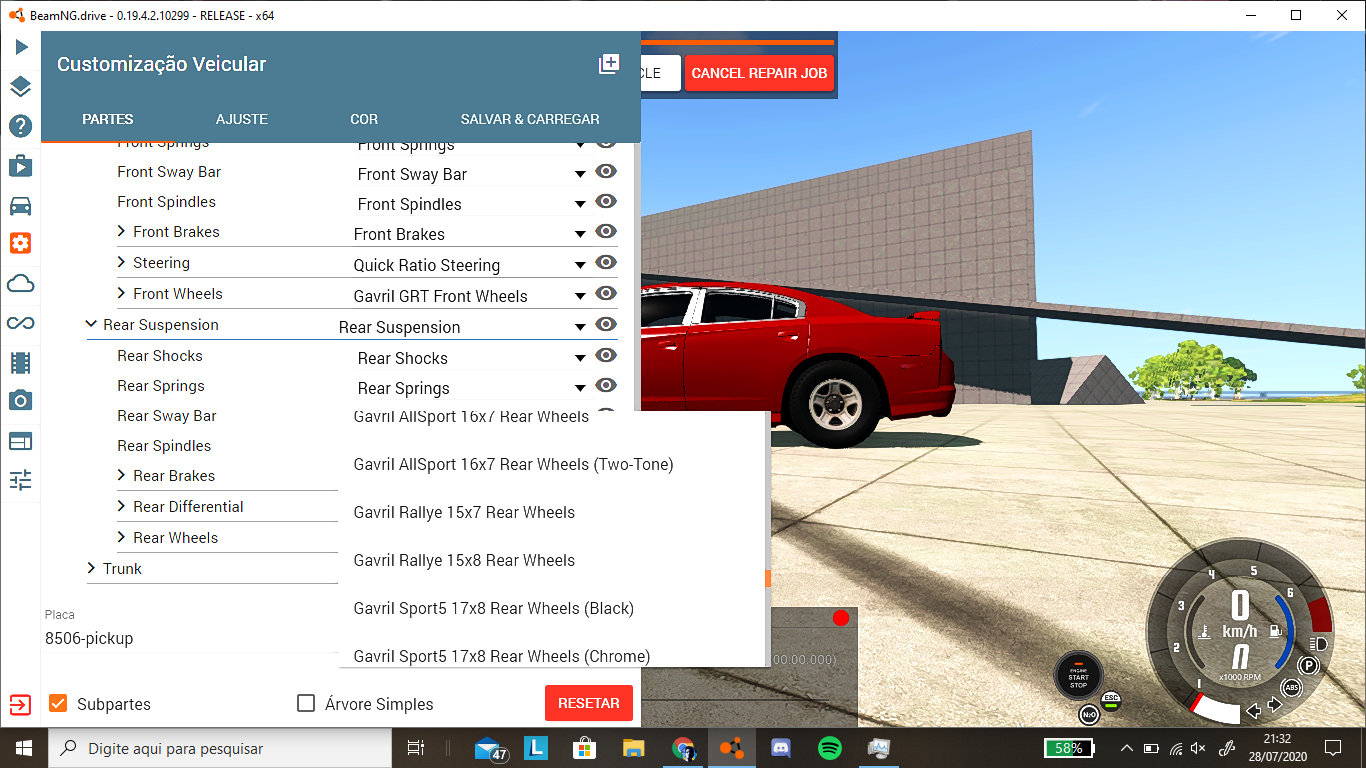Open the vehicle selector car icon
Image resolution: width=1366 pixels, height=768 pixels.
pos(21,206)
